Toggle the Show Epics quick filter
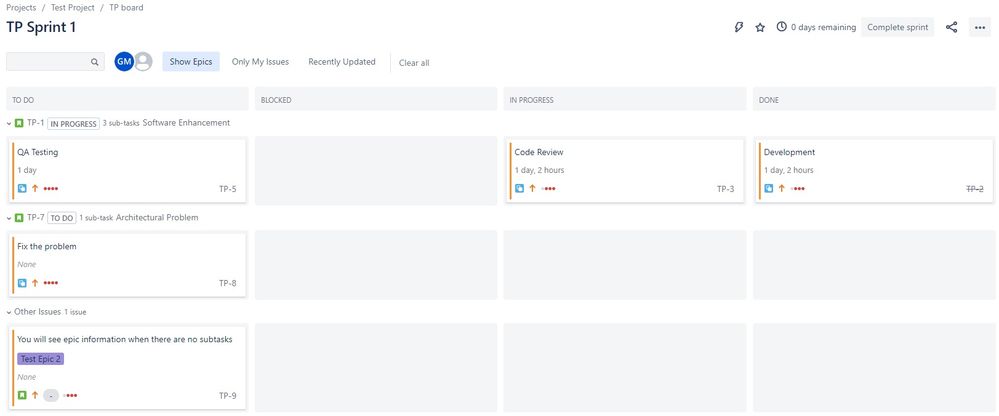 pyautogui.click(x=190, y=62)
